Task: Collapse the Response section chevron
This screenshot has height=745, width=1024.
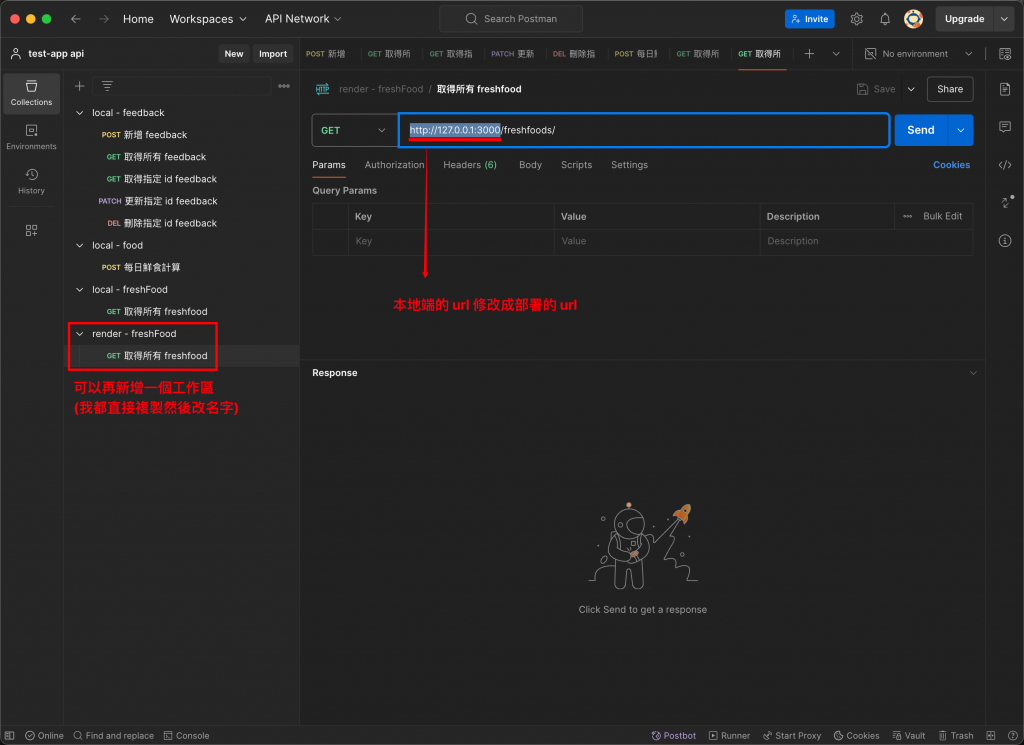Action: pyautogui.click(x=973, y=373)
